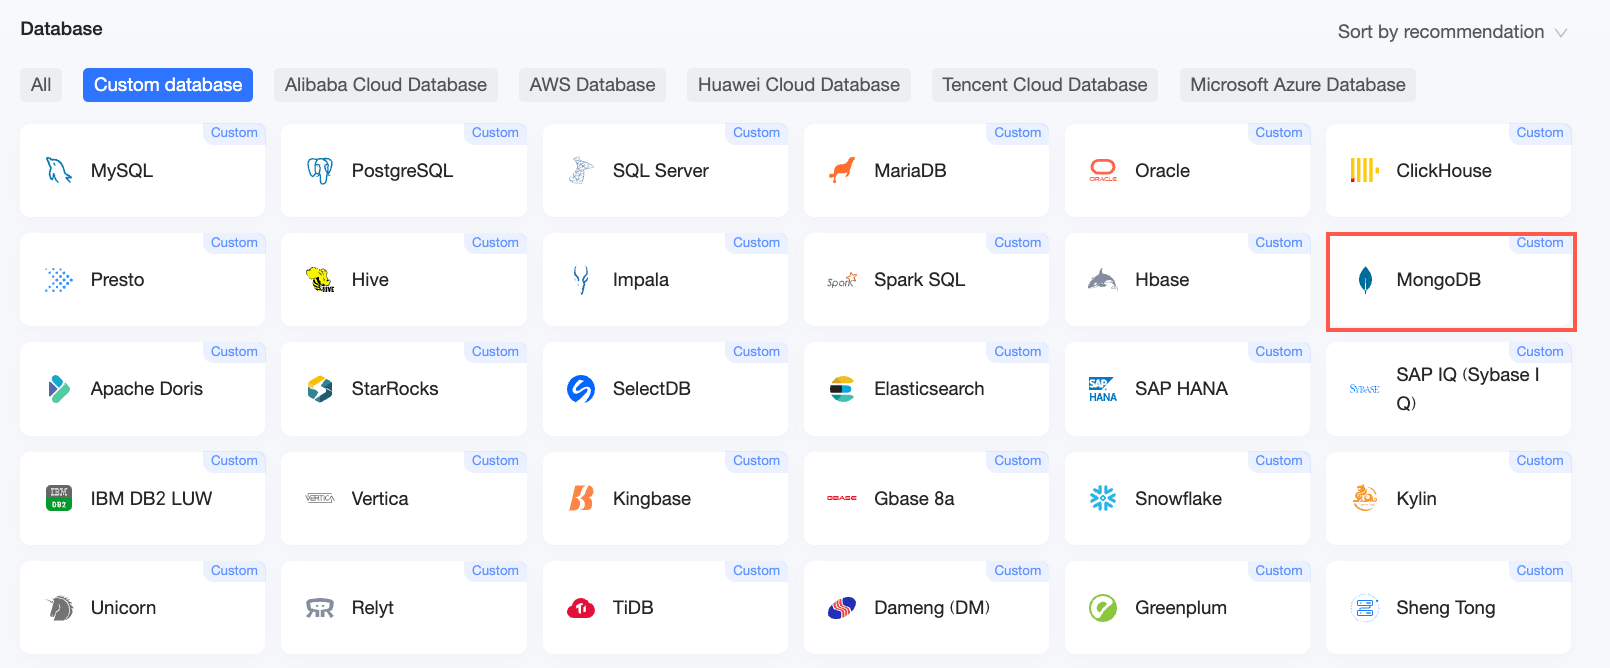
Task: Click the Custom tag on Oracle card
Action: [x=1279, y=133]
